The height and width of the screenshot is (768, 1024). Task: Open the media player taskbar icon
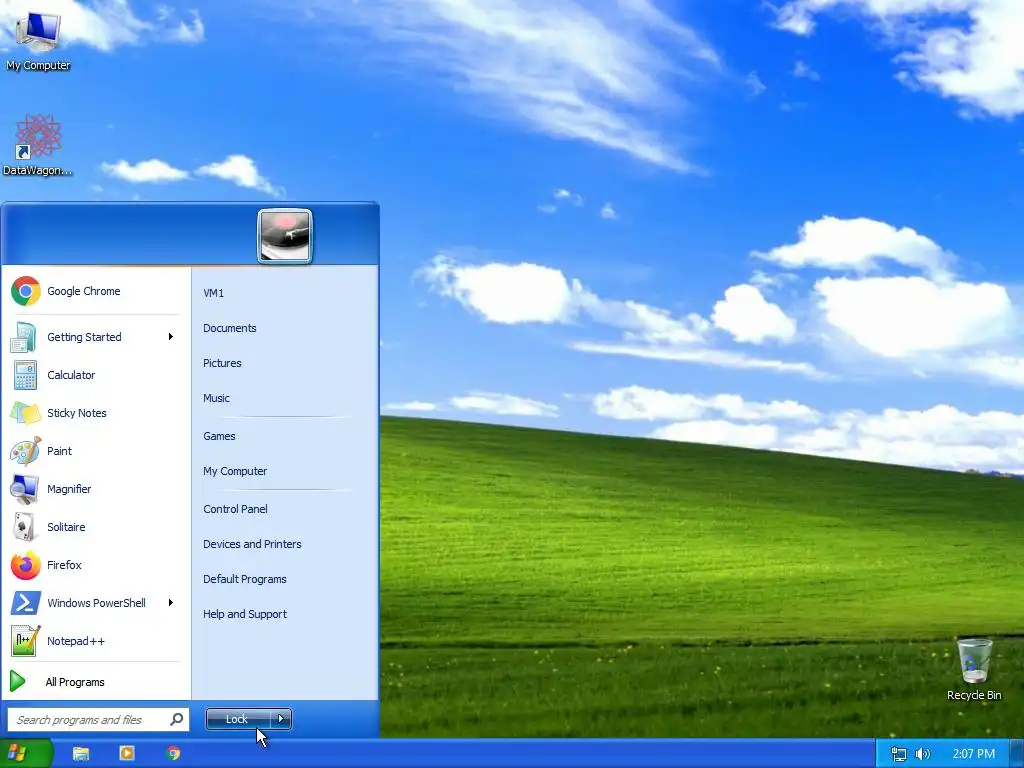pyautogui.click(x=127, y=754)
